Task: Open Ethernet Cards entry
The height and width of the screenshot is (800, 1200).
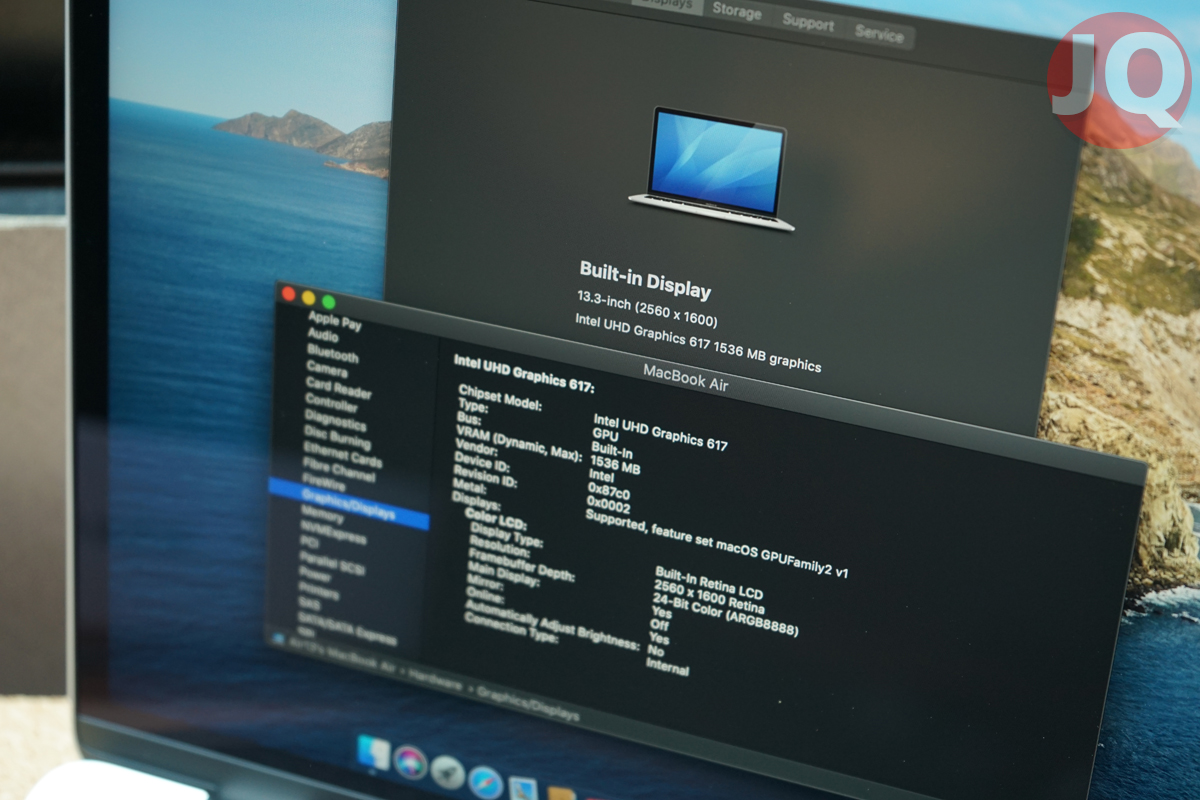Action: click(x=343, y=456)
